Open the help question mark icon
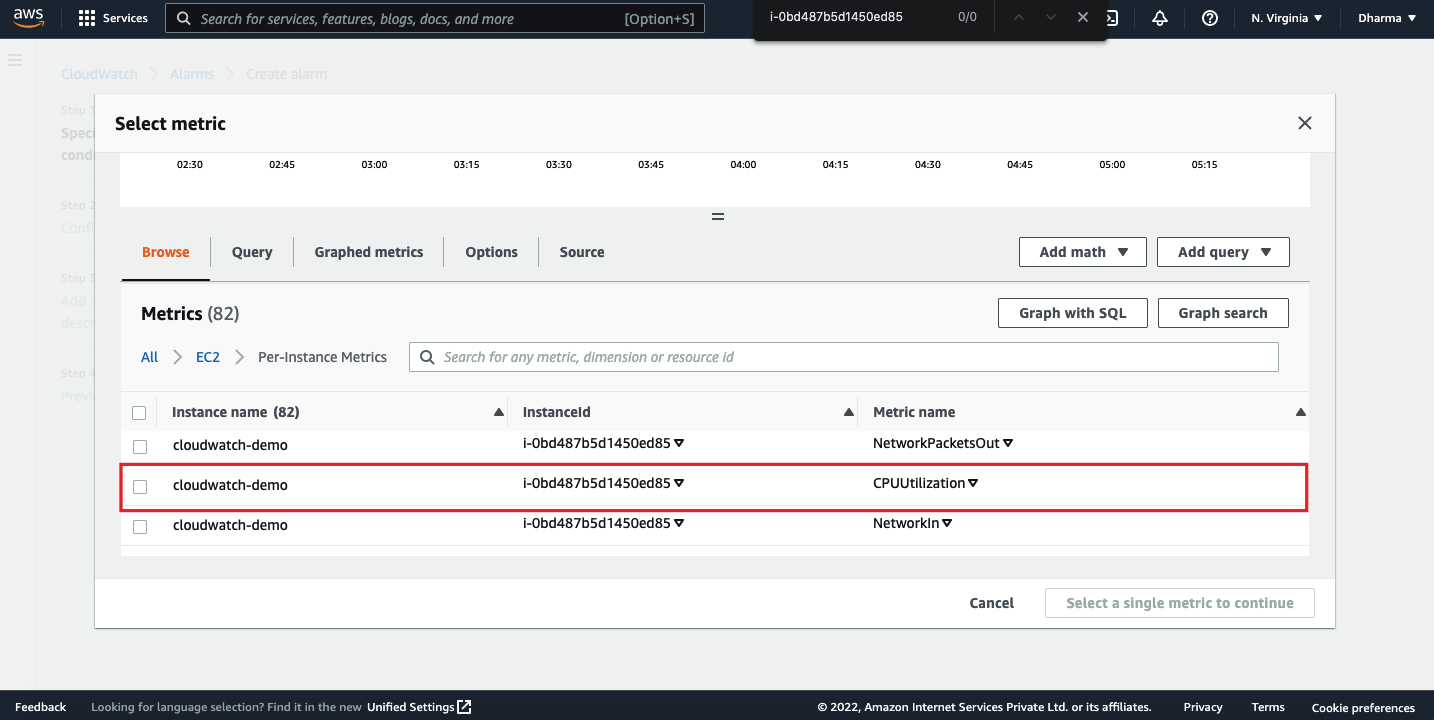Viewport: 1434px width, 720px height. 1210,18
